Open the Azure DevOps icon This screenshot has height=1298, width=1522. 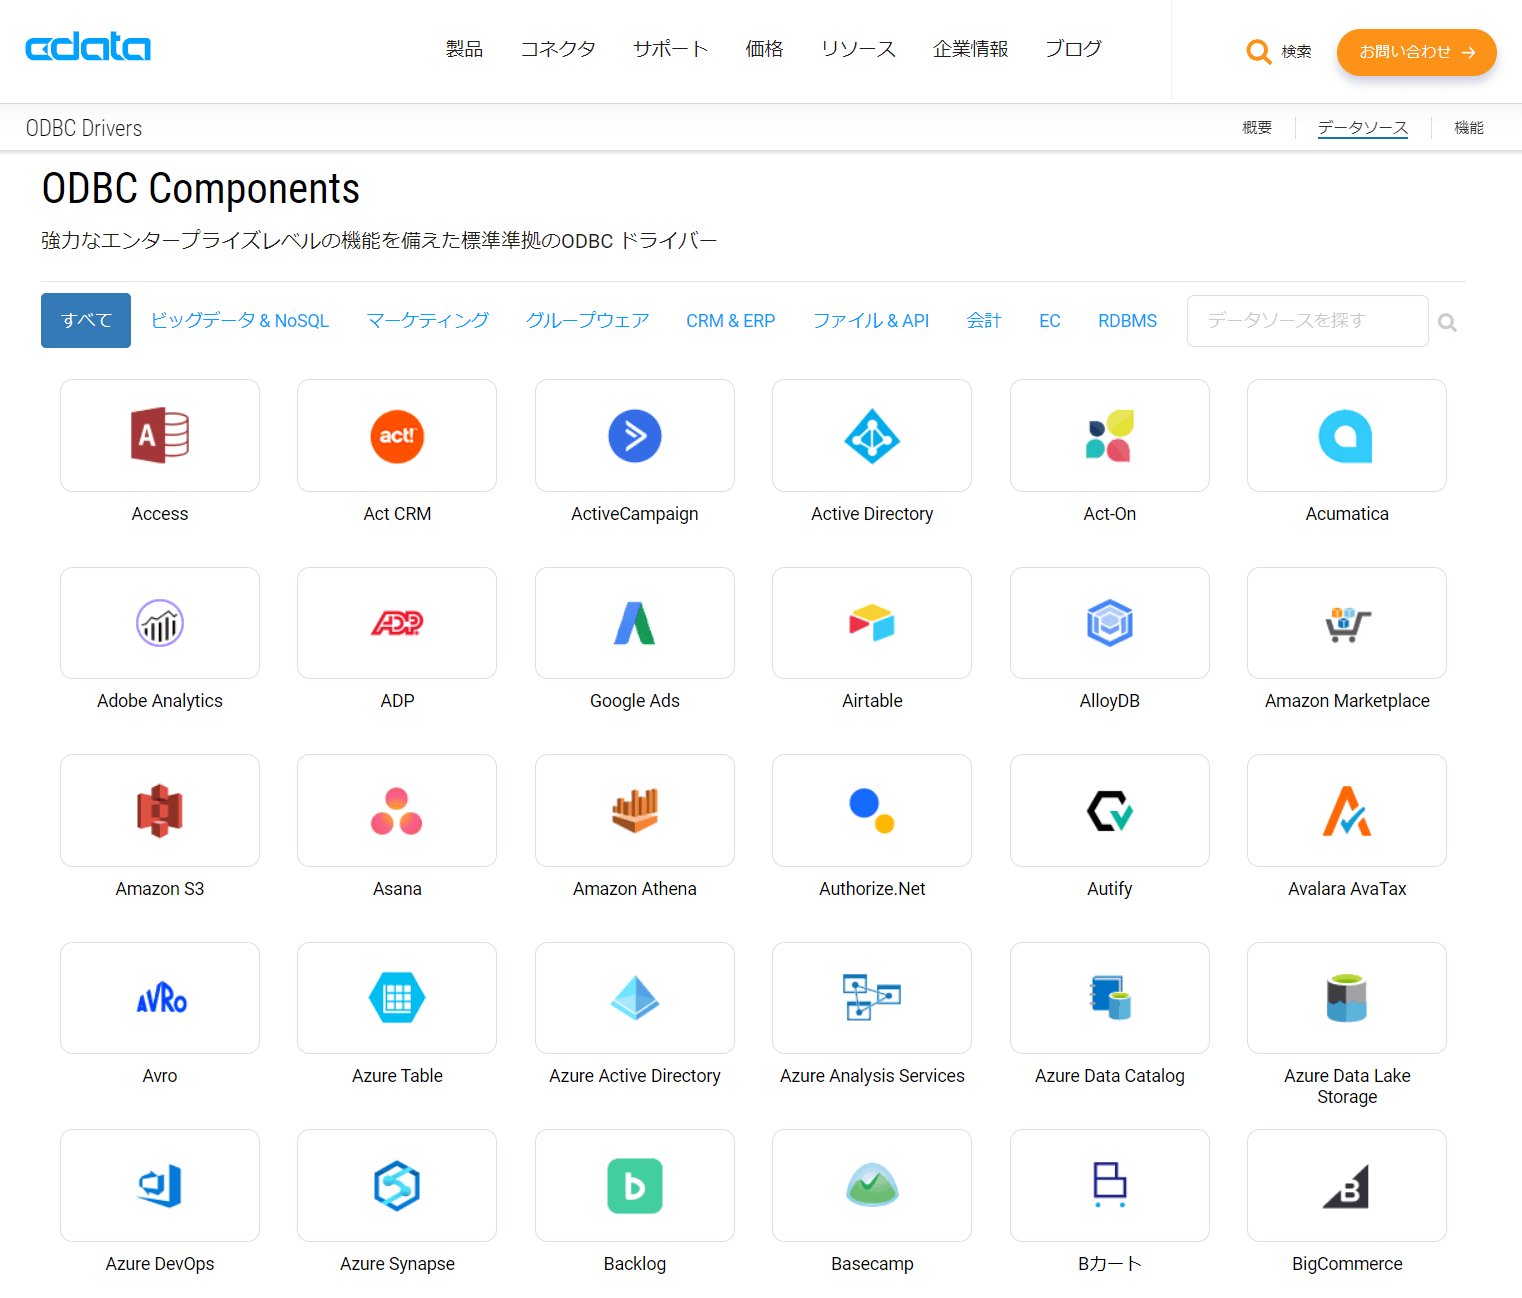[x=160, y=1186]
